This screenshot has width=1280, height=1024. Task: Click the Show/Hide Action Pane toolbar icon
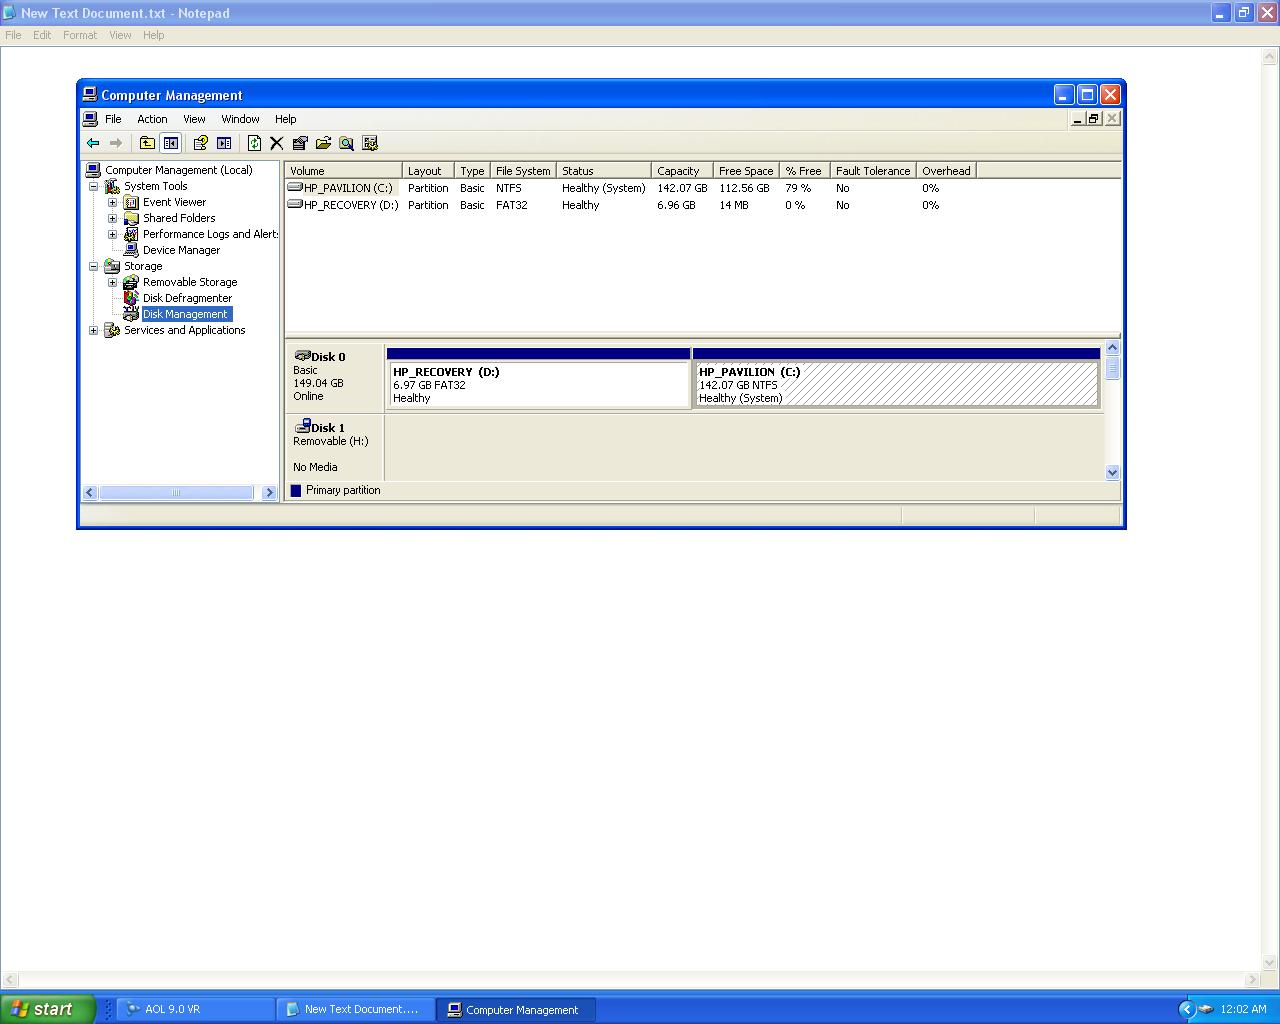(x=224, y=143)
